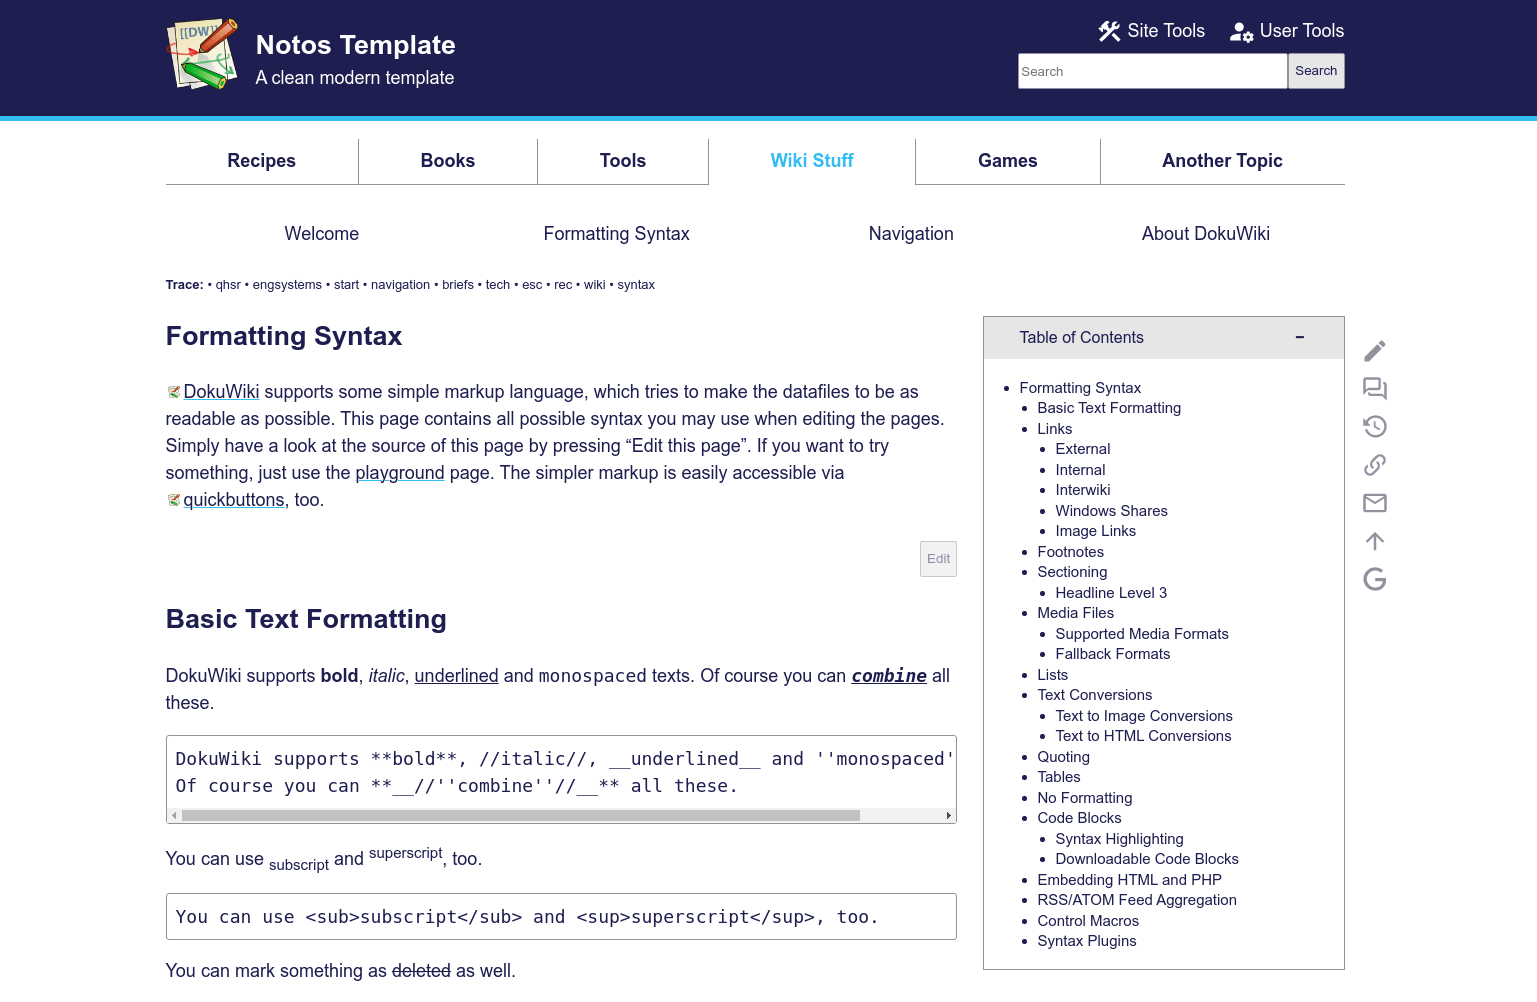1537x1002 pixels.
Task: Click the Notos Template site title
Action: 356,45
